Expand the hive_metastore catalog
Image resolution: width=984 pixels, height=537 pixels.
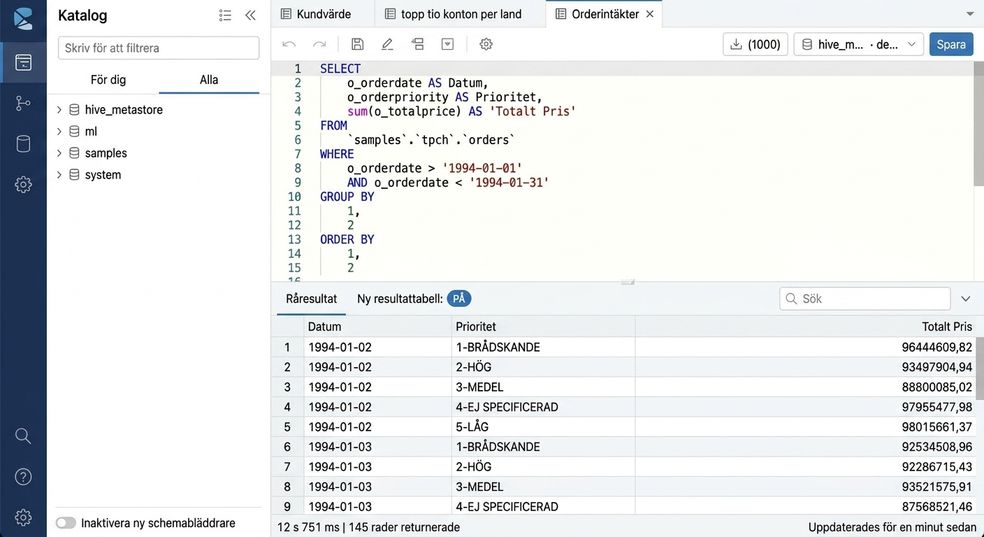click(x=59, y=110)
